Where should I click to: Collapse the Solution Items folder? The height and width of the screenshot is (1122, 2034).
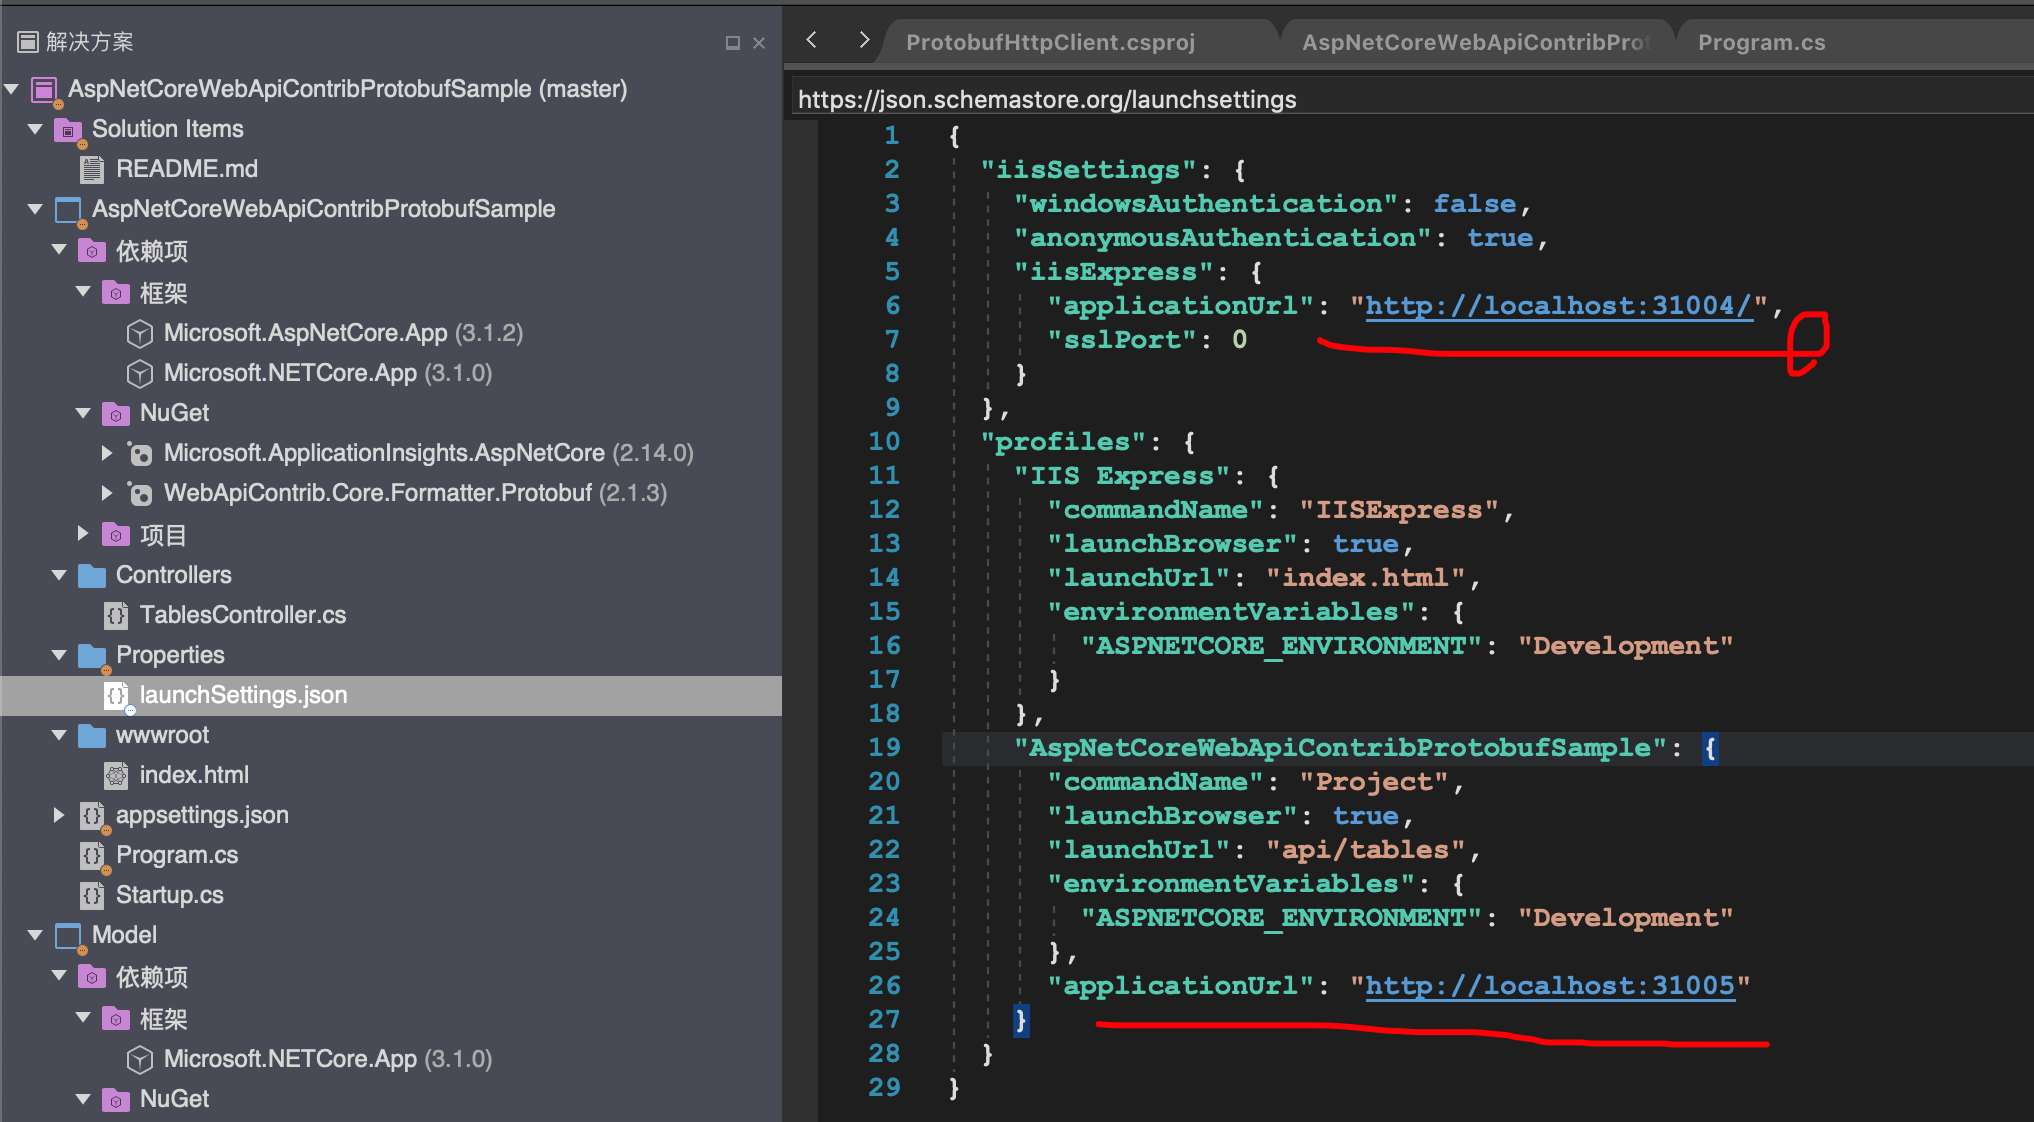pyautogui.click(x=36, y=129)
